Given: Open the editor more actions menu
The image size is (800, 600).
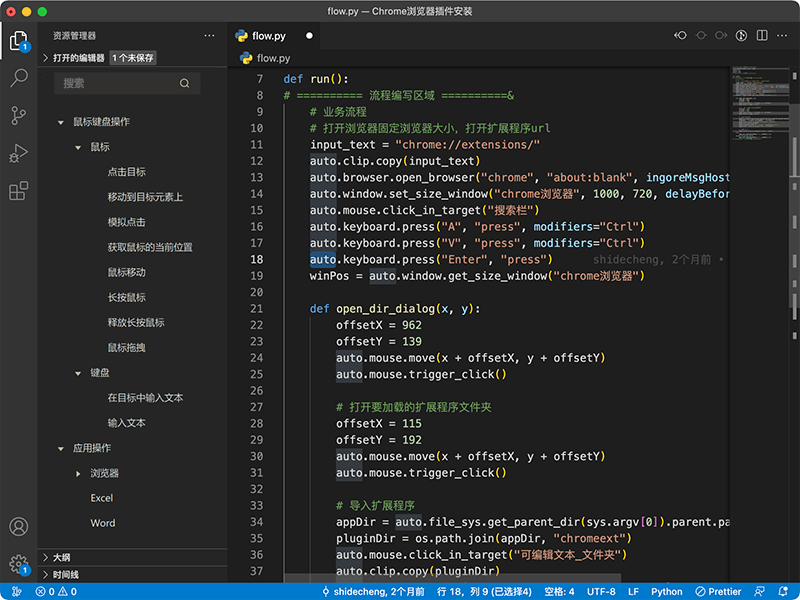Looking at the screenshot, I should click(782, 35).
